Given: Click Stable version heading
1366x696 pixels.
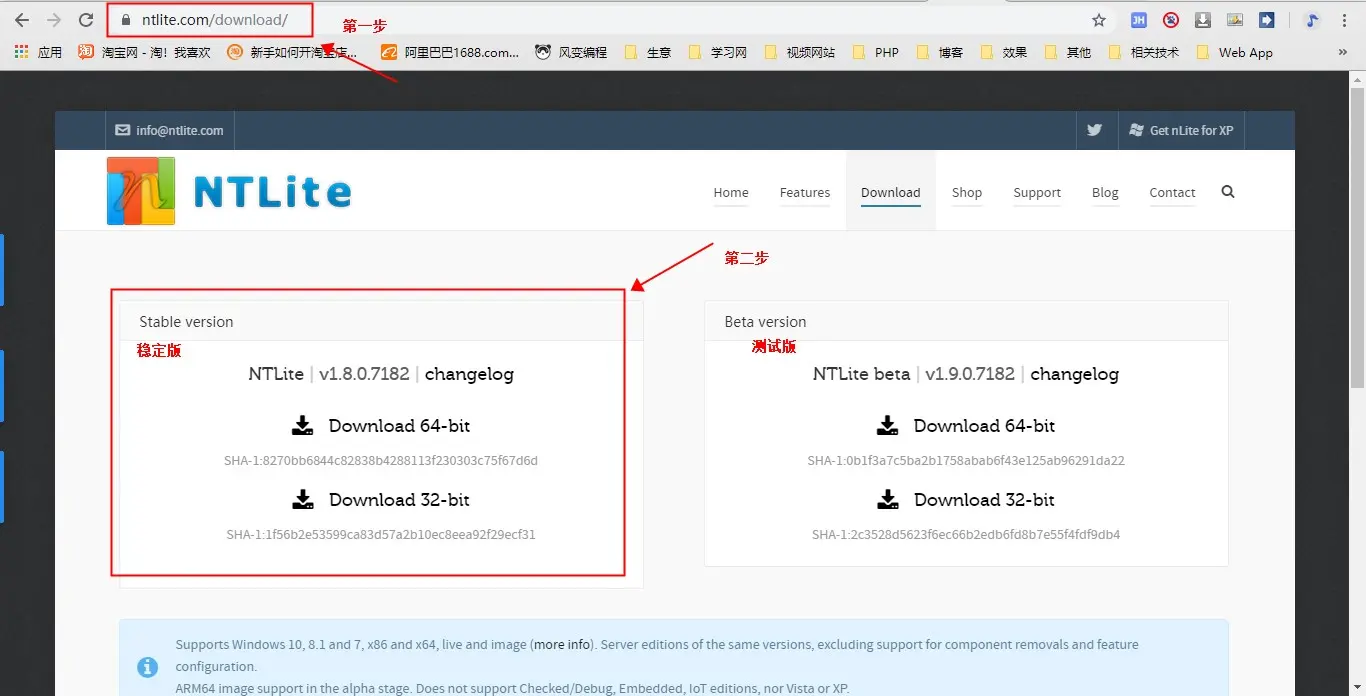Looking at the screenshot, I should pyautogui.click(x=186, y=322).
